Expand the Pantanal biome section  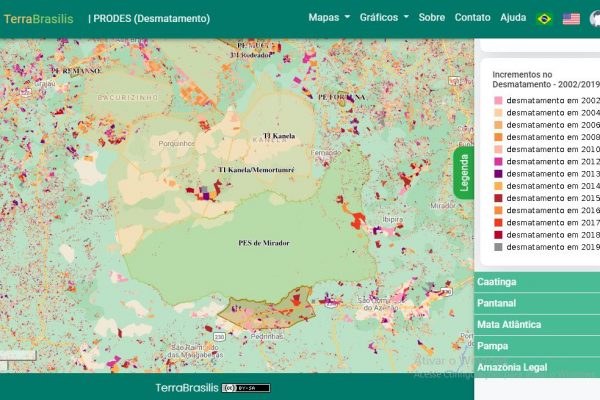tap(536, 303)
